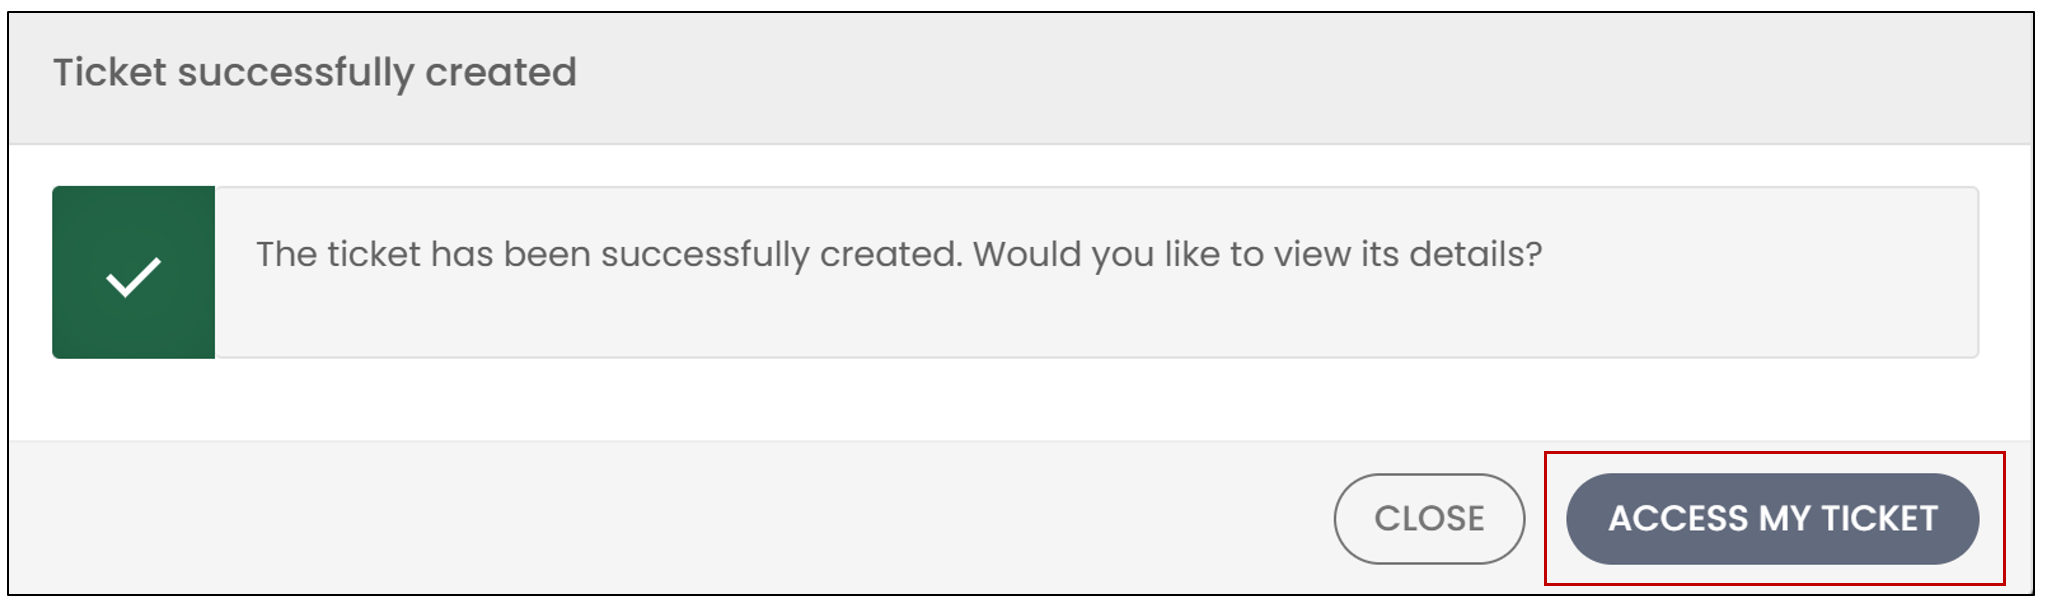Click the success message text
2045x611 pixels.
(899, 255)
